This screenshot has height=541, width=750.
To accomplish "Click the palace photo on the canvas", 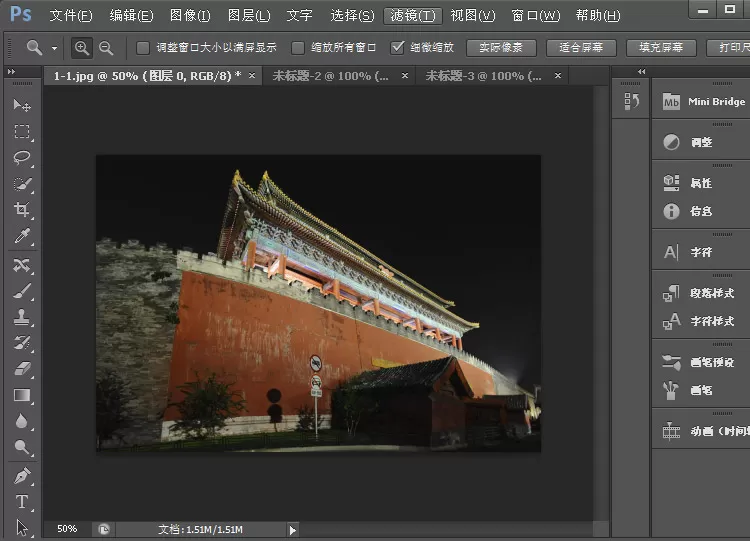I will (319, 303).
